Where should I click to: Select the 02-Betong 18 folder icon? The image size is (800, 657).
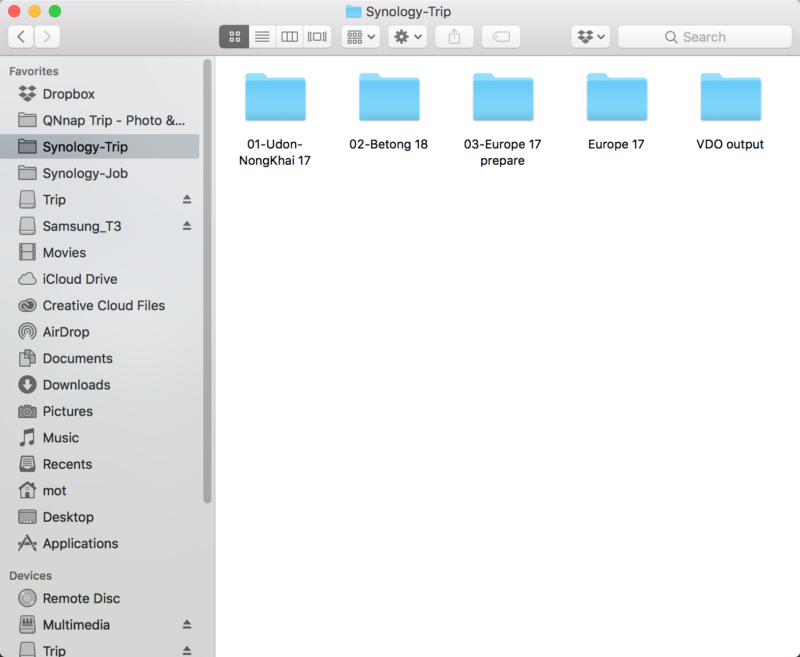point(389,97)
